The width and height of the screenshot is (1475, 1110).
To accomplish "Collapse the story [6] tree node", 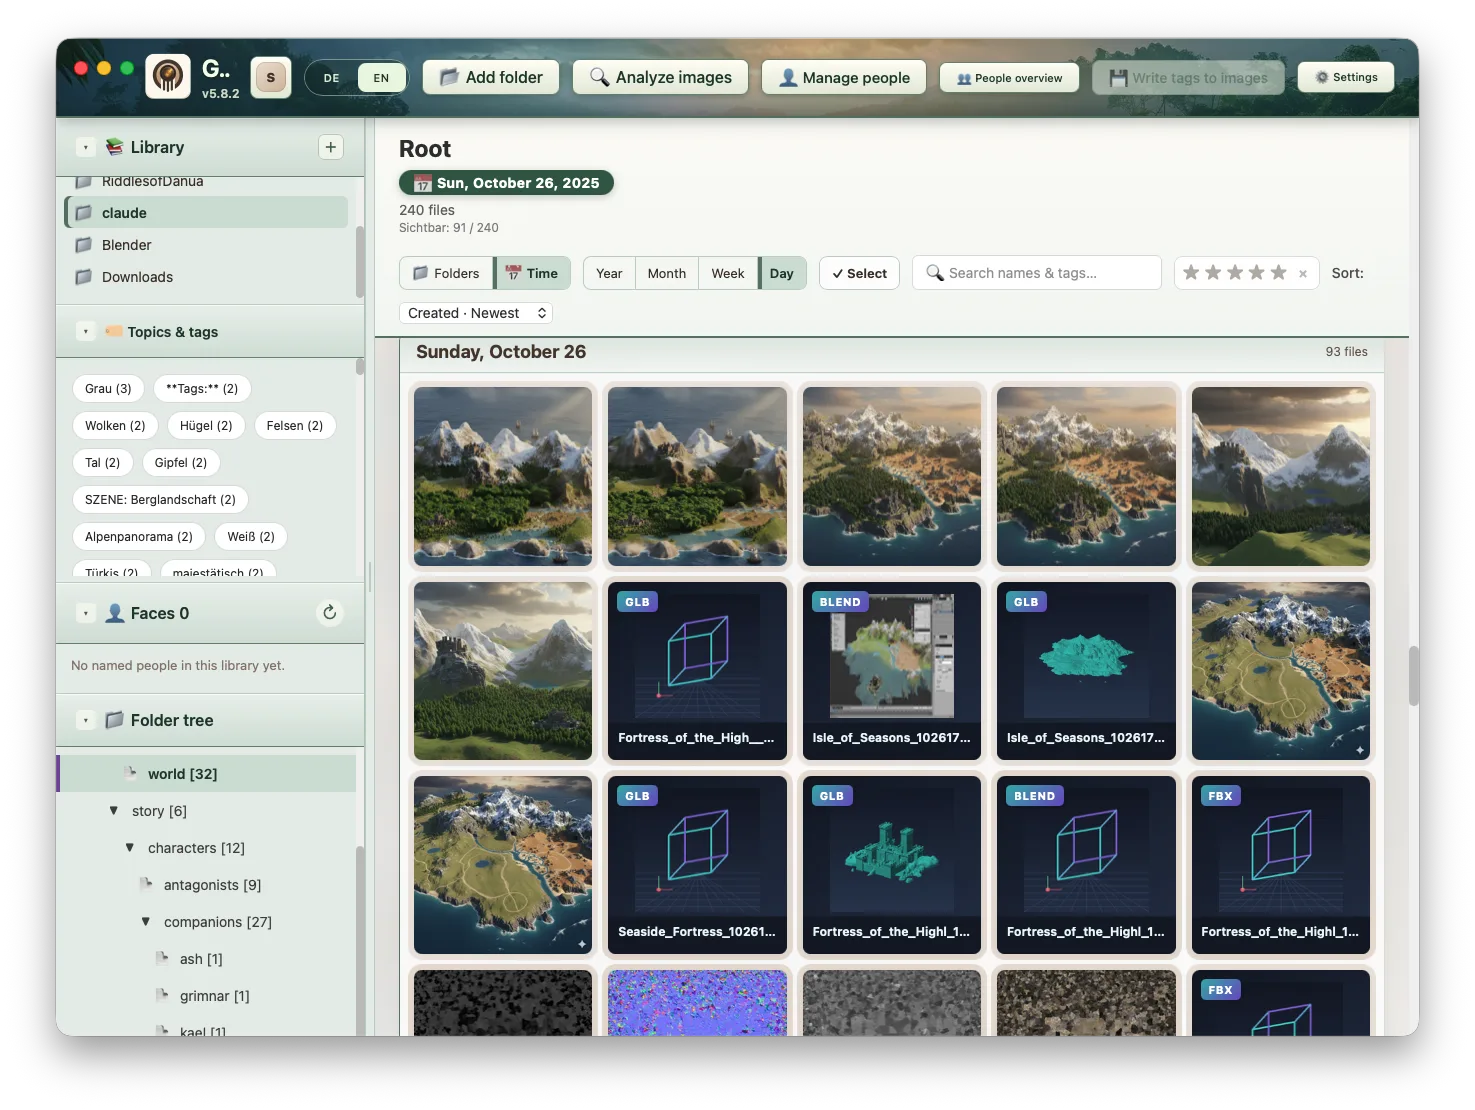I will [x=114, y=810].
